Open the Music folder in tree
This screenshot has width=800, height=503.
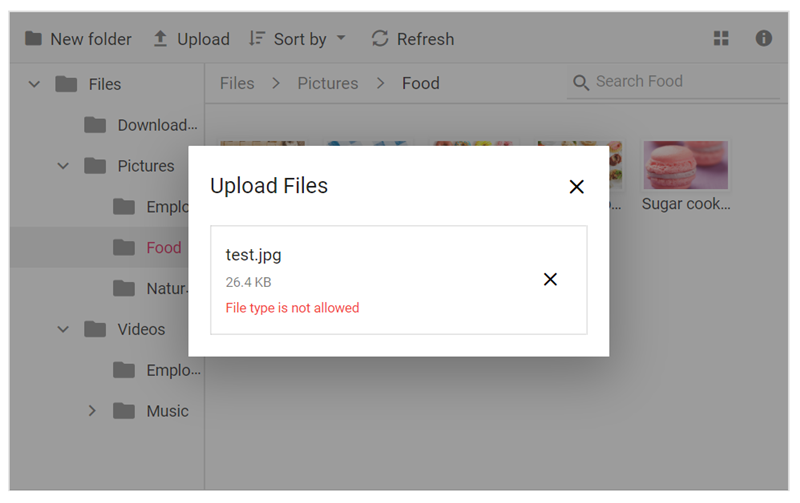tap(167, 411)
